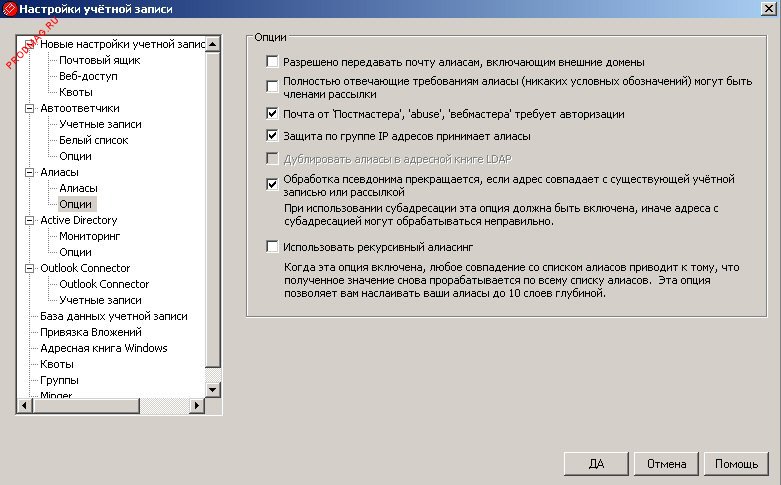Open 'Белый список' tree item
The width and height of the screenshot is (781, 485).
click(92, 140)
